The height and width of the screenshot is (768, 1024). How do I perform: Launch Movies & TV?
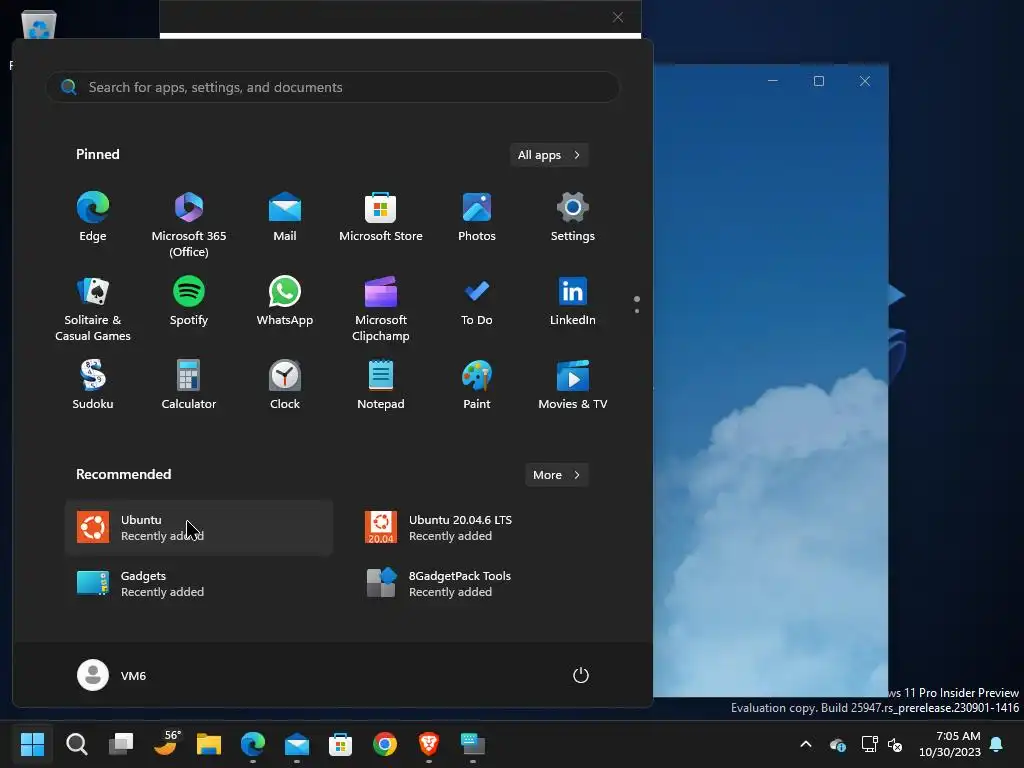[x=573, y=385]
